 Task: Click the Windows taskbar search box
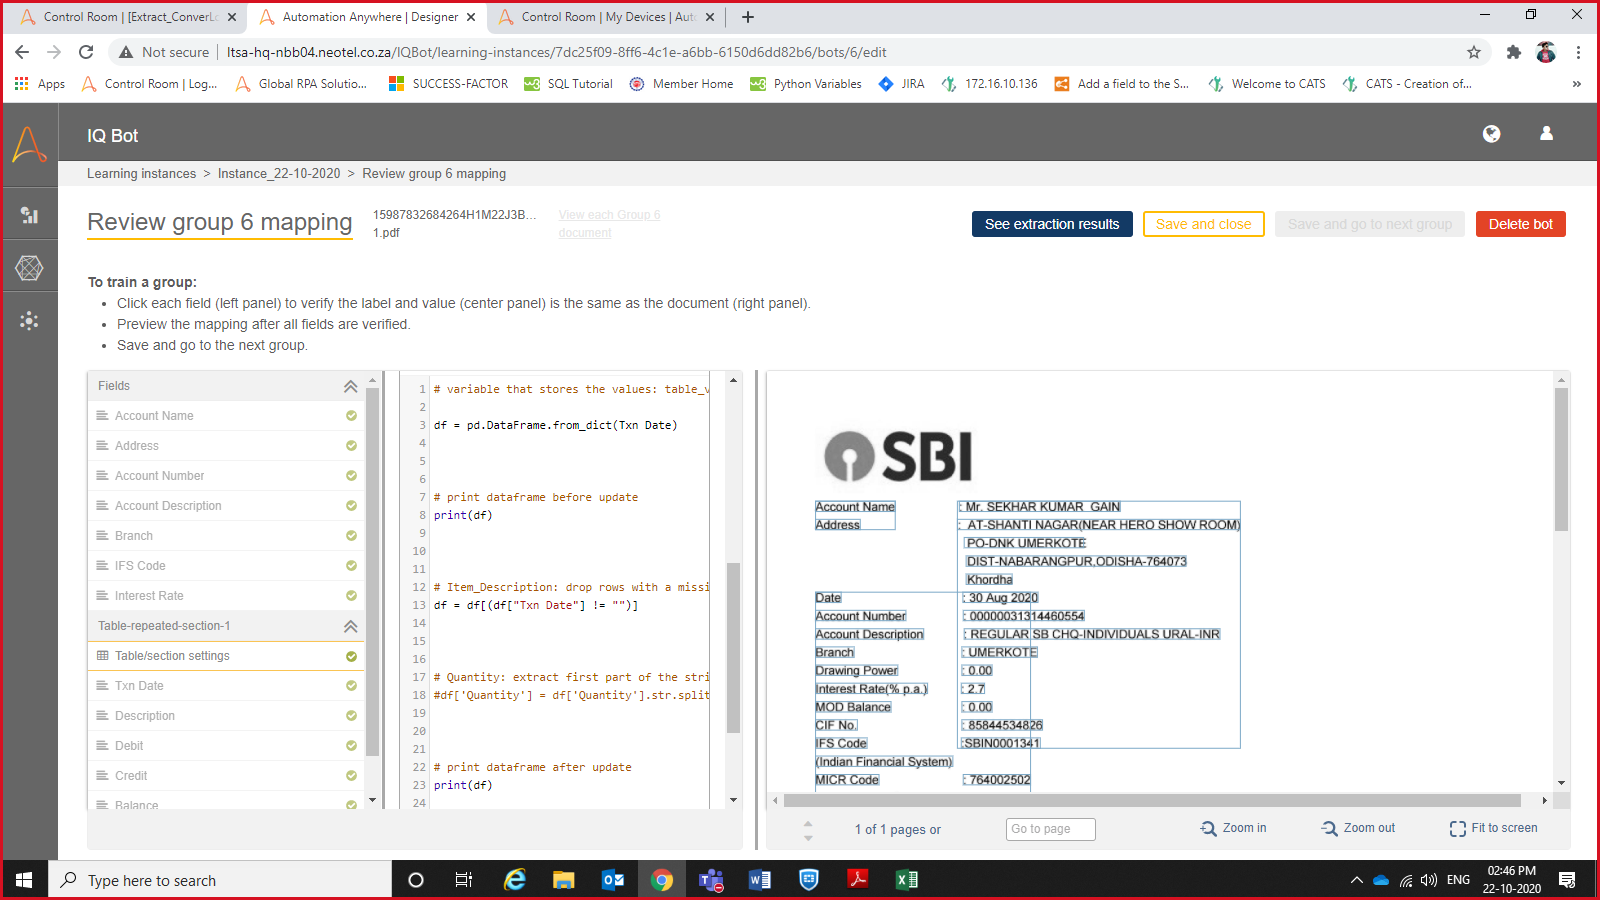point(220,880)
